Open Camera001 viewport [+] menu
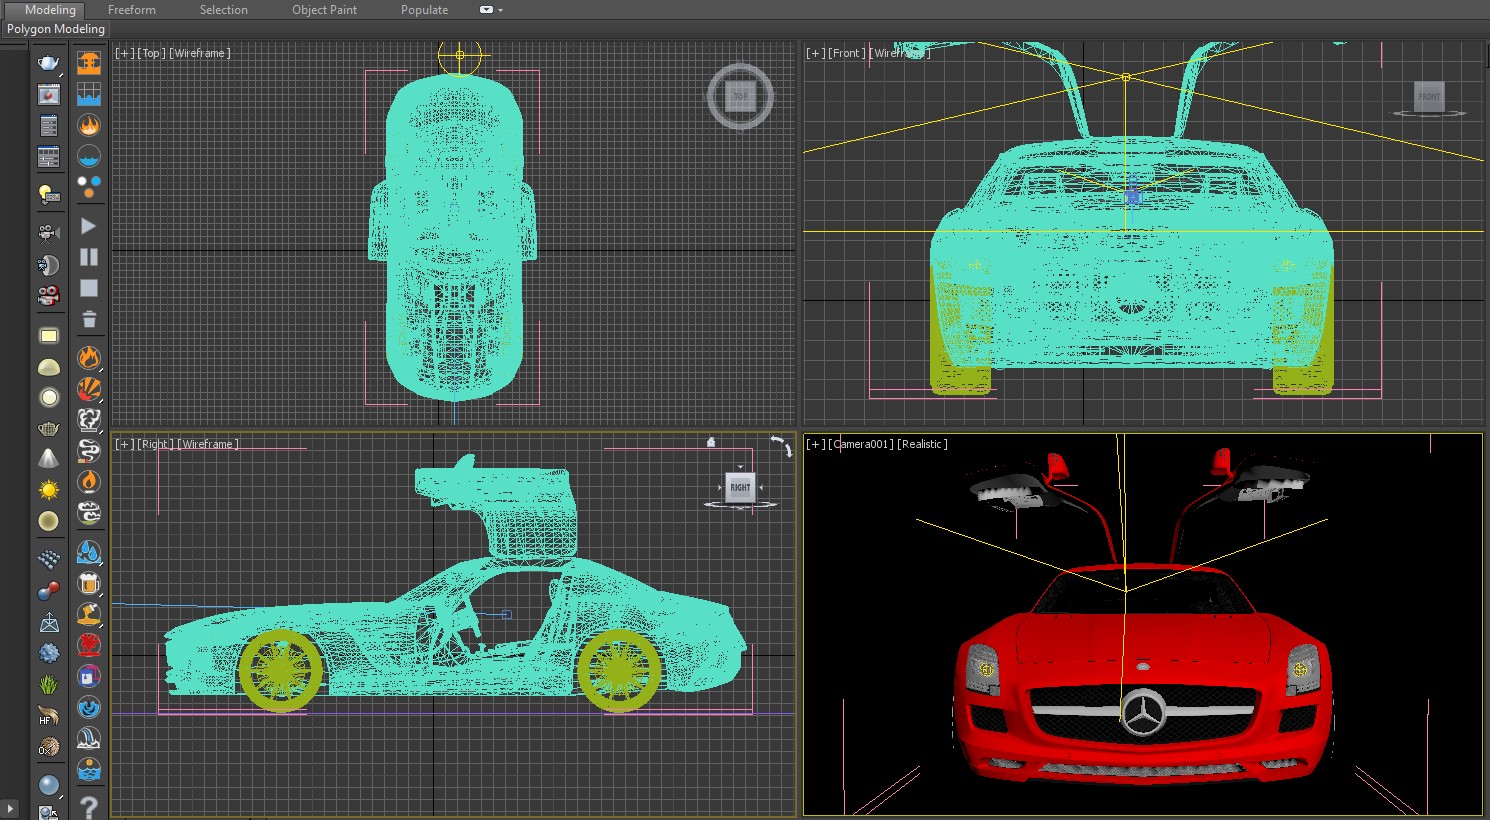Image resolution: width=1490 pixels, height=820 pixels. pyautogui.click(x=816, y=444)
